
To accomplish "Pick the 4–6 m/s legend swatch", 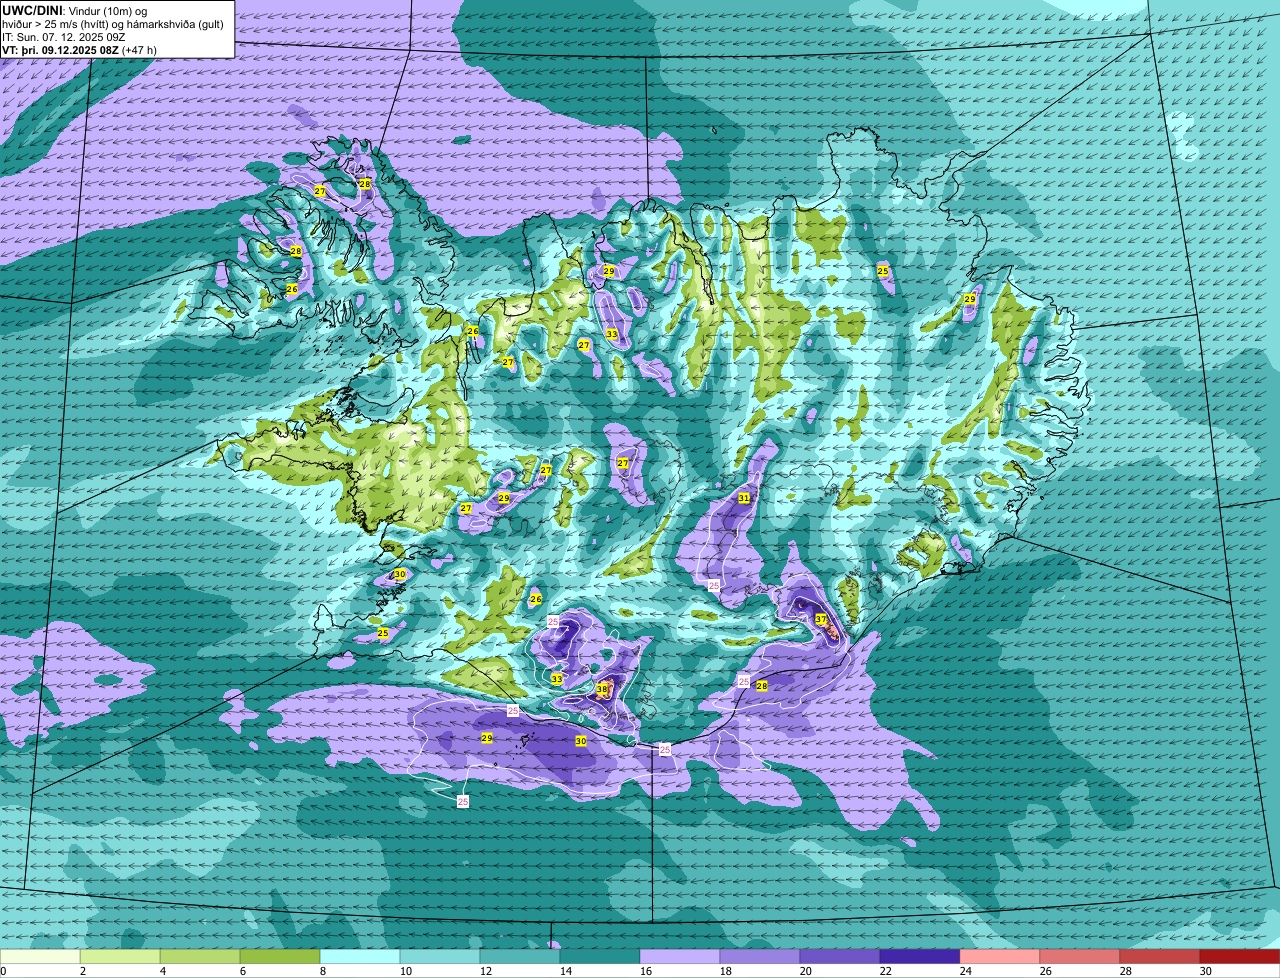I will [x=200, y=956].
